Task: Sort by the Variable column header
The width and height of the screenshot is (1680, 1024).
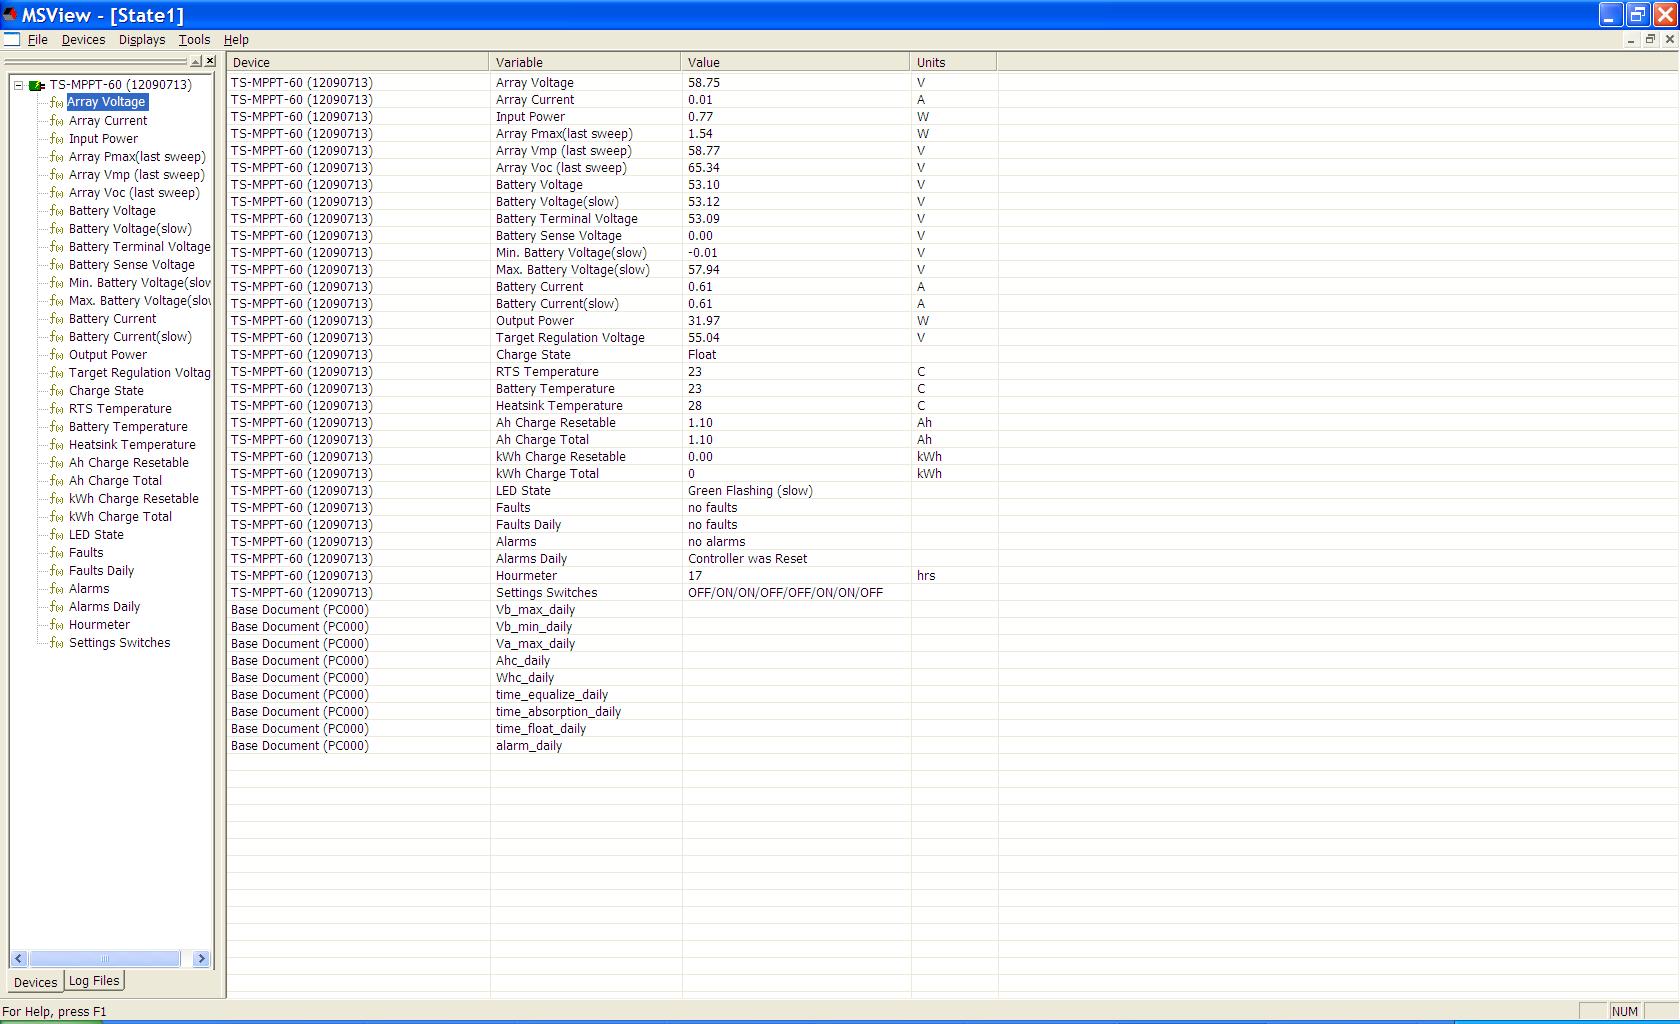Action: (585, 62)
